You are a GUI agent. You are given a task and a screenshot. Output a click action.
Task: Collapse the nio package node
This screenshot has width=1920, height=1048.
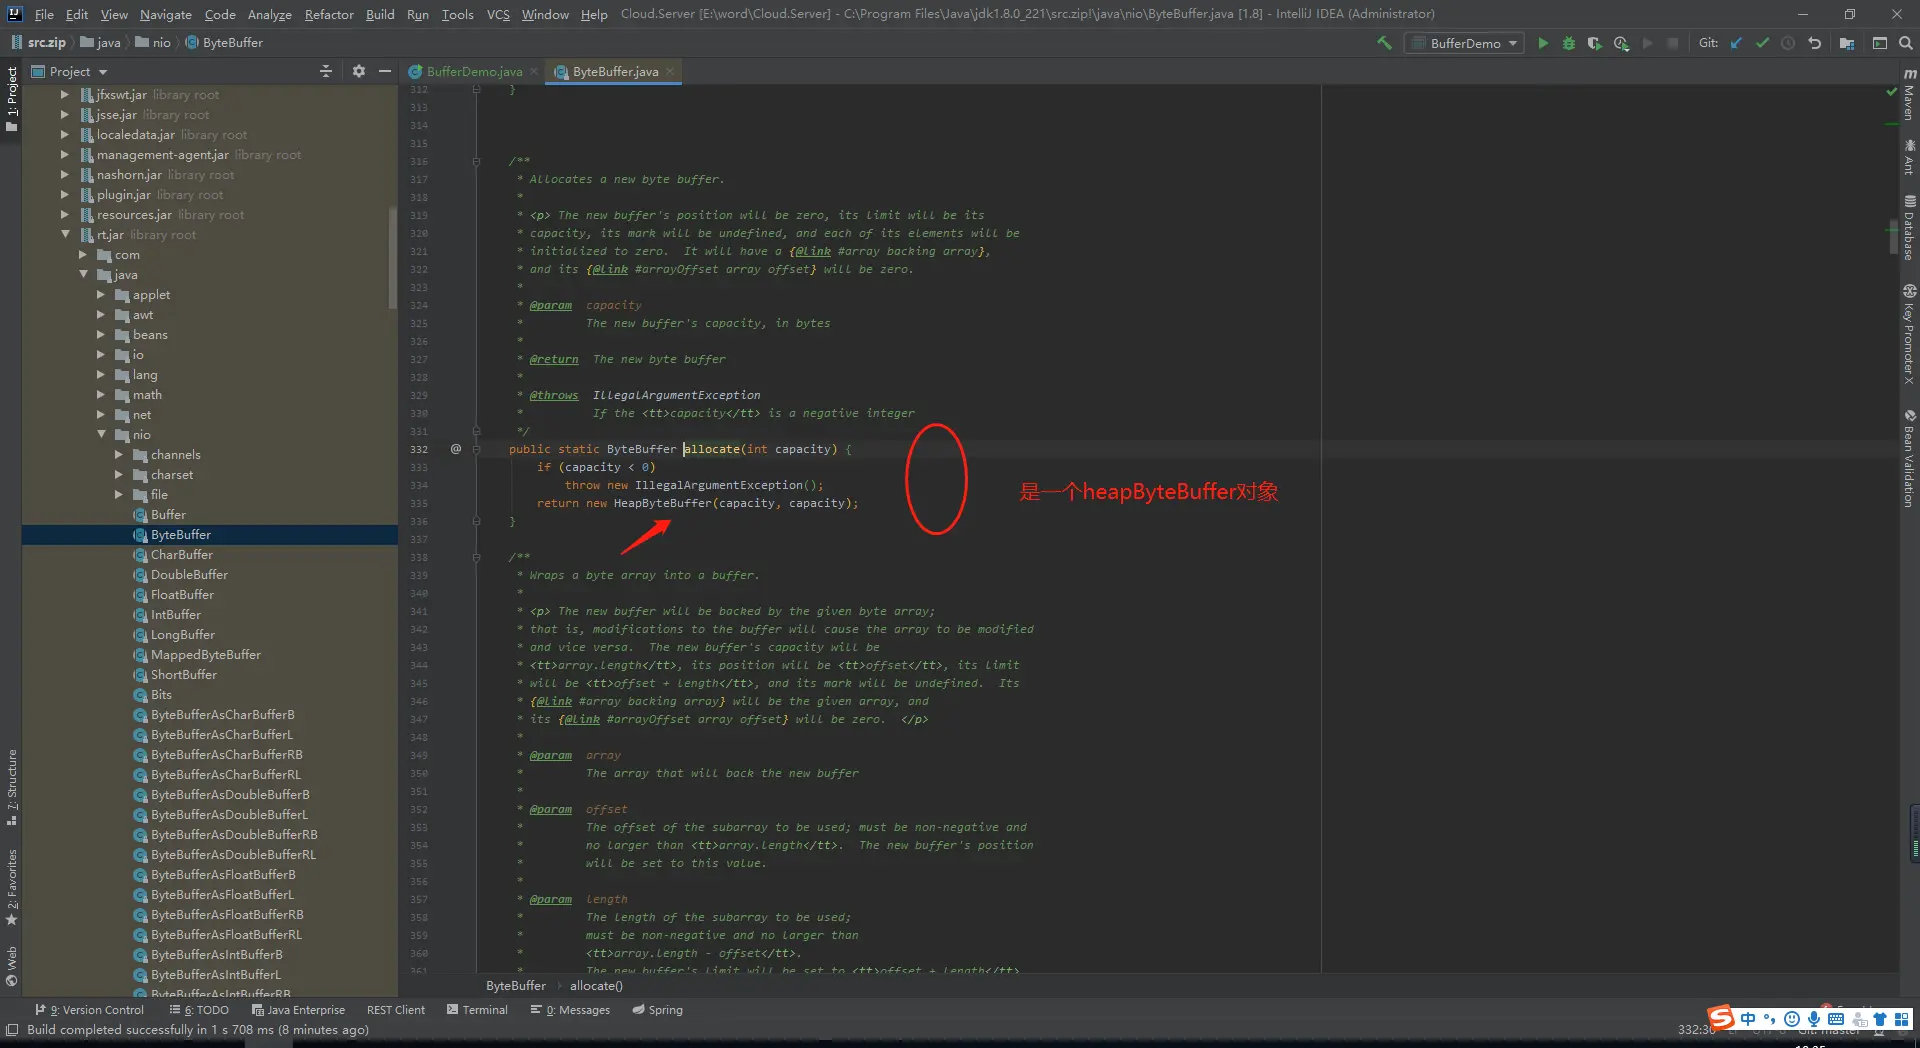click(102, 435)
